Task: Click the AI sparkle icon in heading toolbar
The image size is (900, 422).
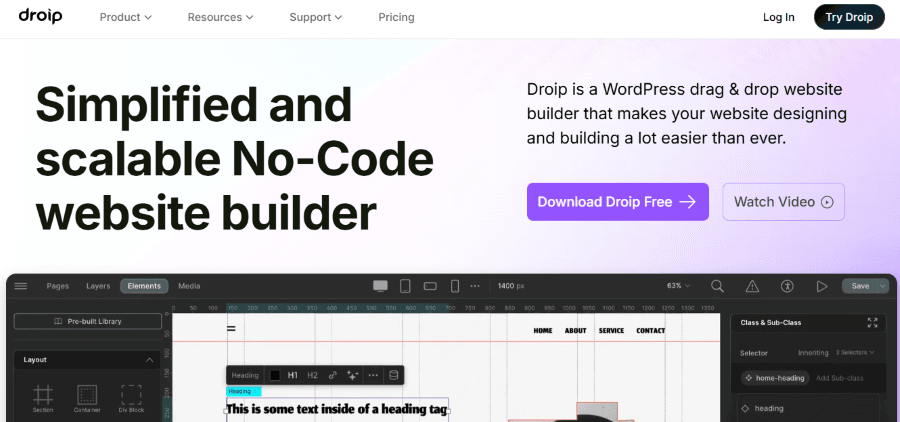Action: (x=352, y=375)
